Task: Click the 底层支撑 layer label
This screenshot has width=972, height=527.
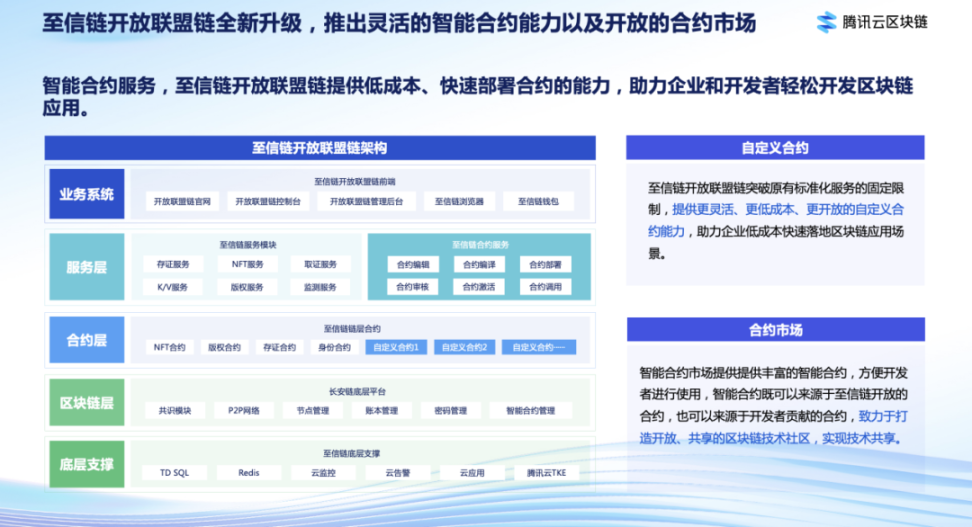Action: [86, 465]
